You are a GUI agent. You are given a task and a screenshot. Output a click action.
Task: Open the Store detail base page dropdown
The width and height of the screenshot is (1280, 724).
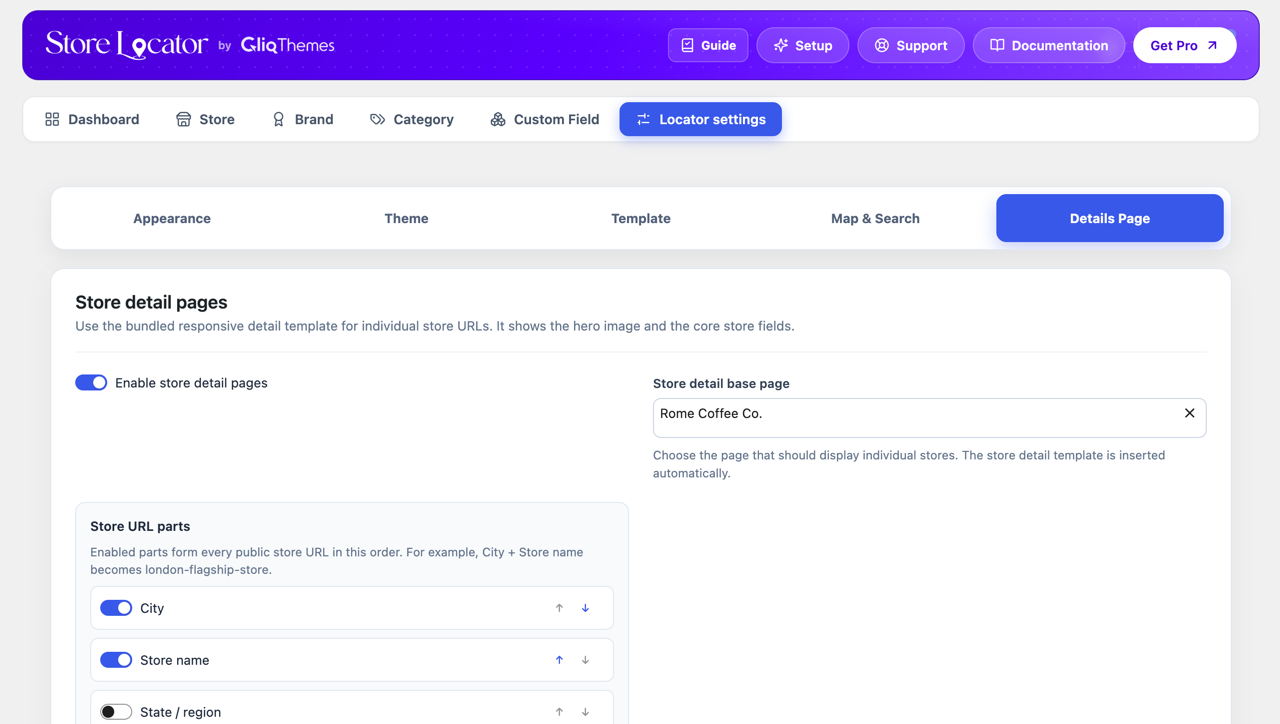pos(929,418)
